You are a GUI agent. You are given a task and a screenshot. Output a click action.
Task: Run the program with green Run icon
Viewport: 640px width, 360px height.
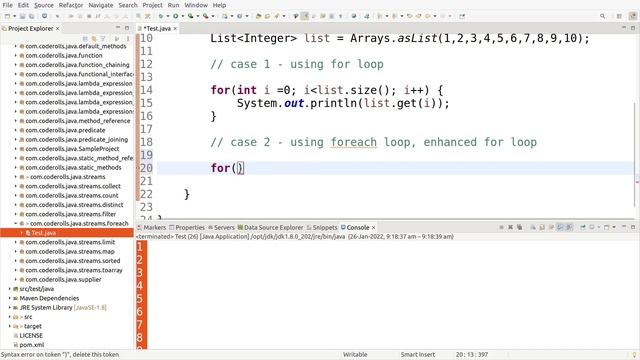(176, 16)
